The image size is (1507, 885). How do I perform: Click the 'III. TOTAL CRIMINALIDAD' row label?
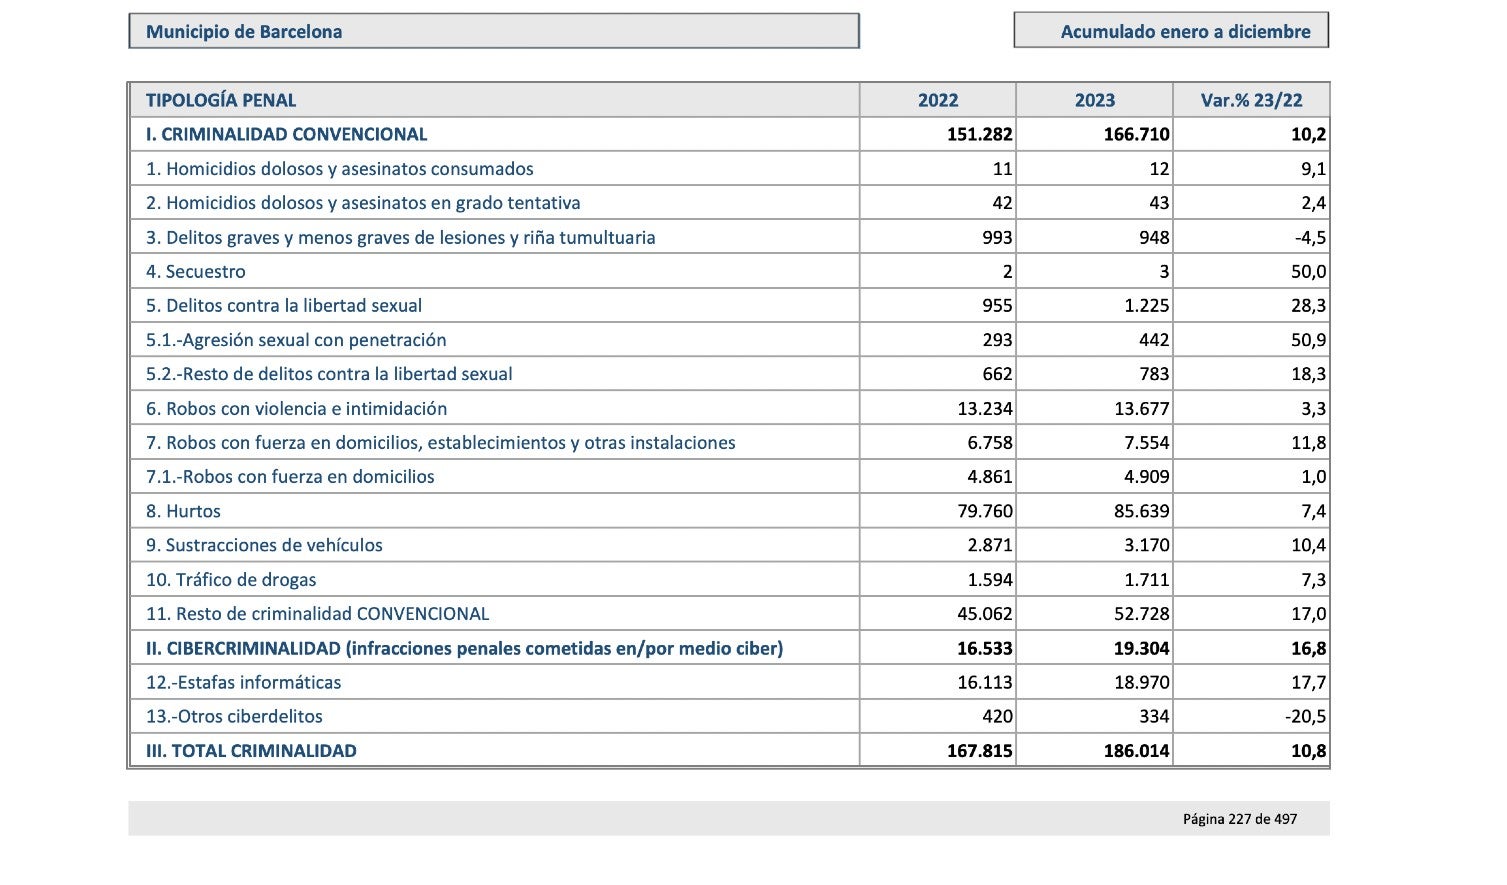tap(251, 751)
